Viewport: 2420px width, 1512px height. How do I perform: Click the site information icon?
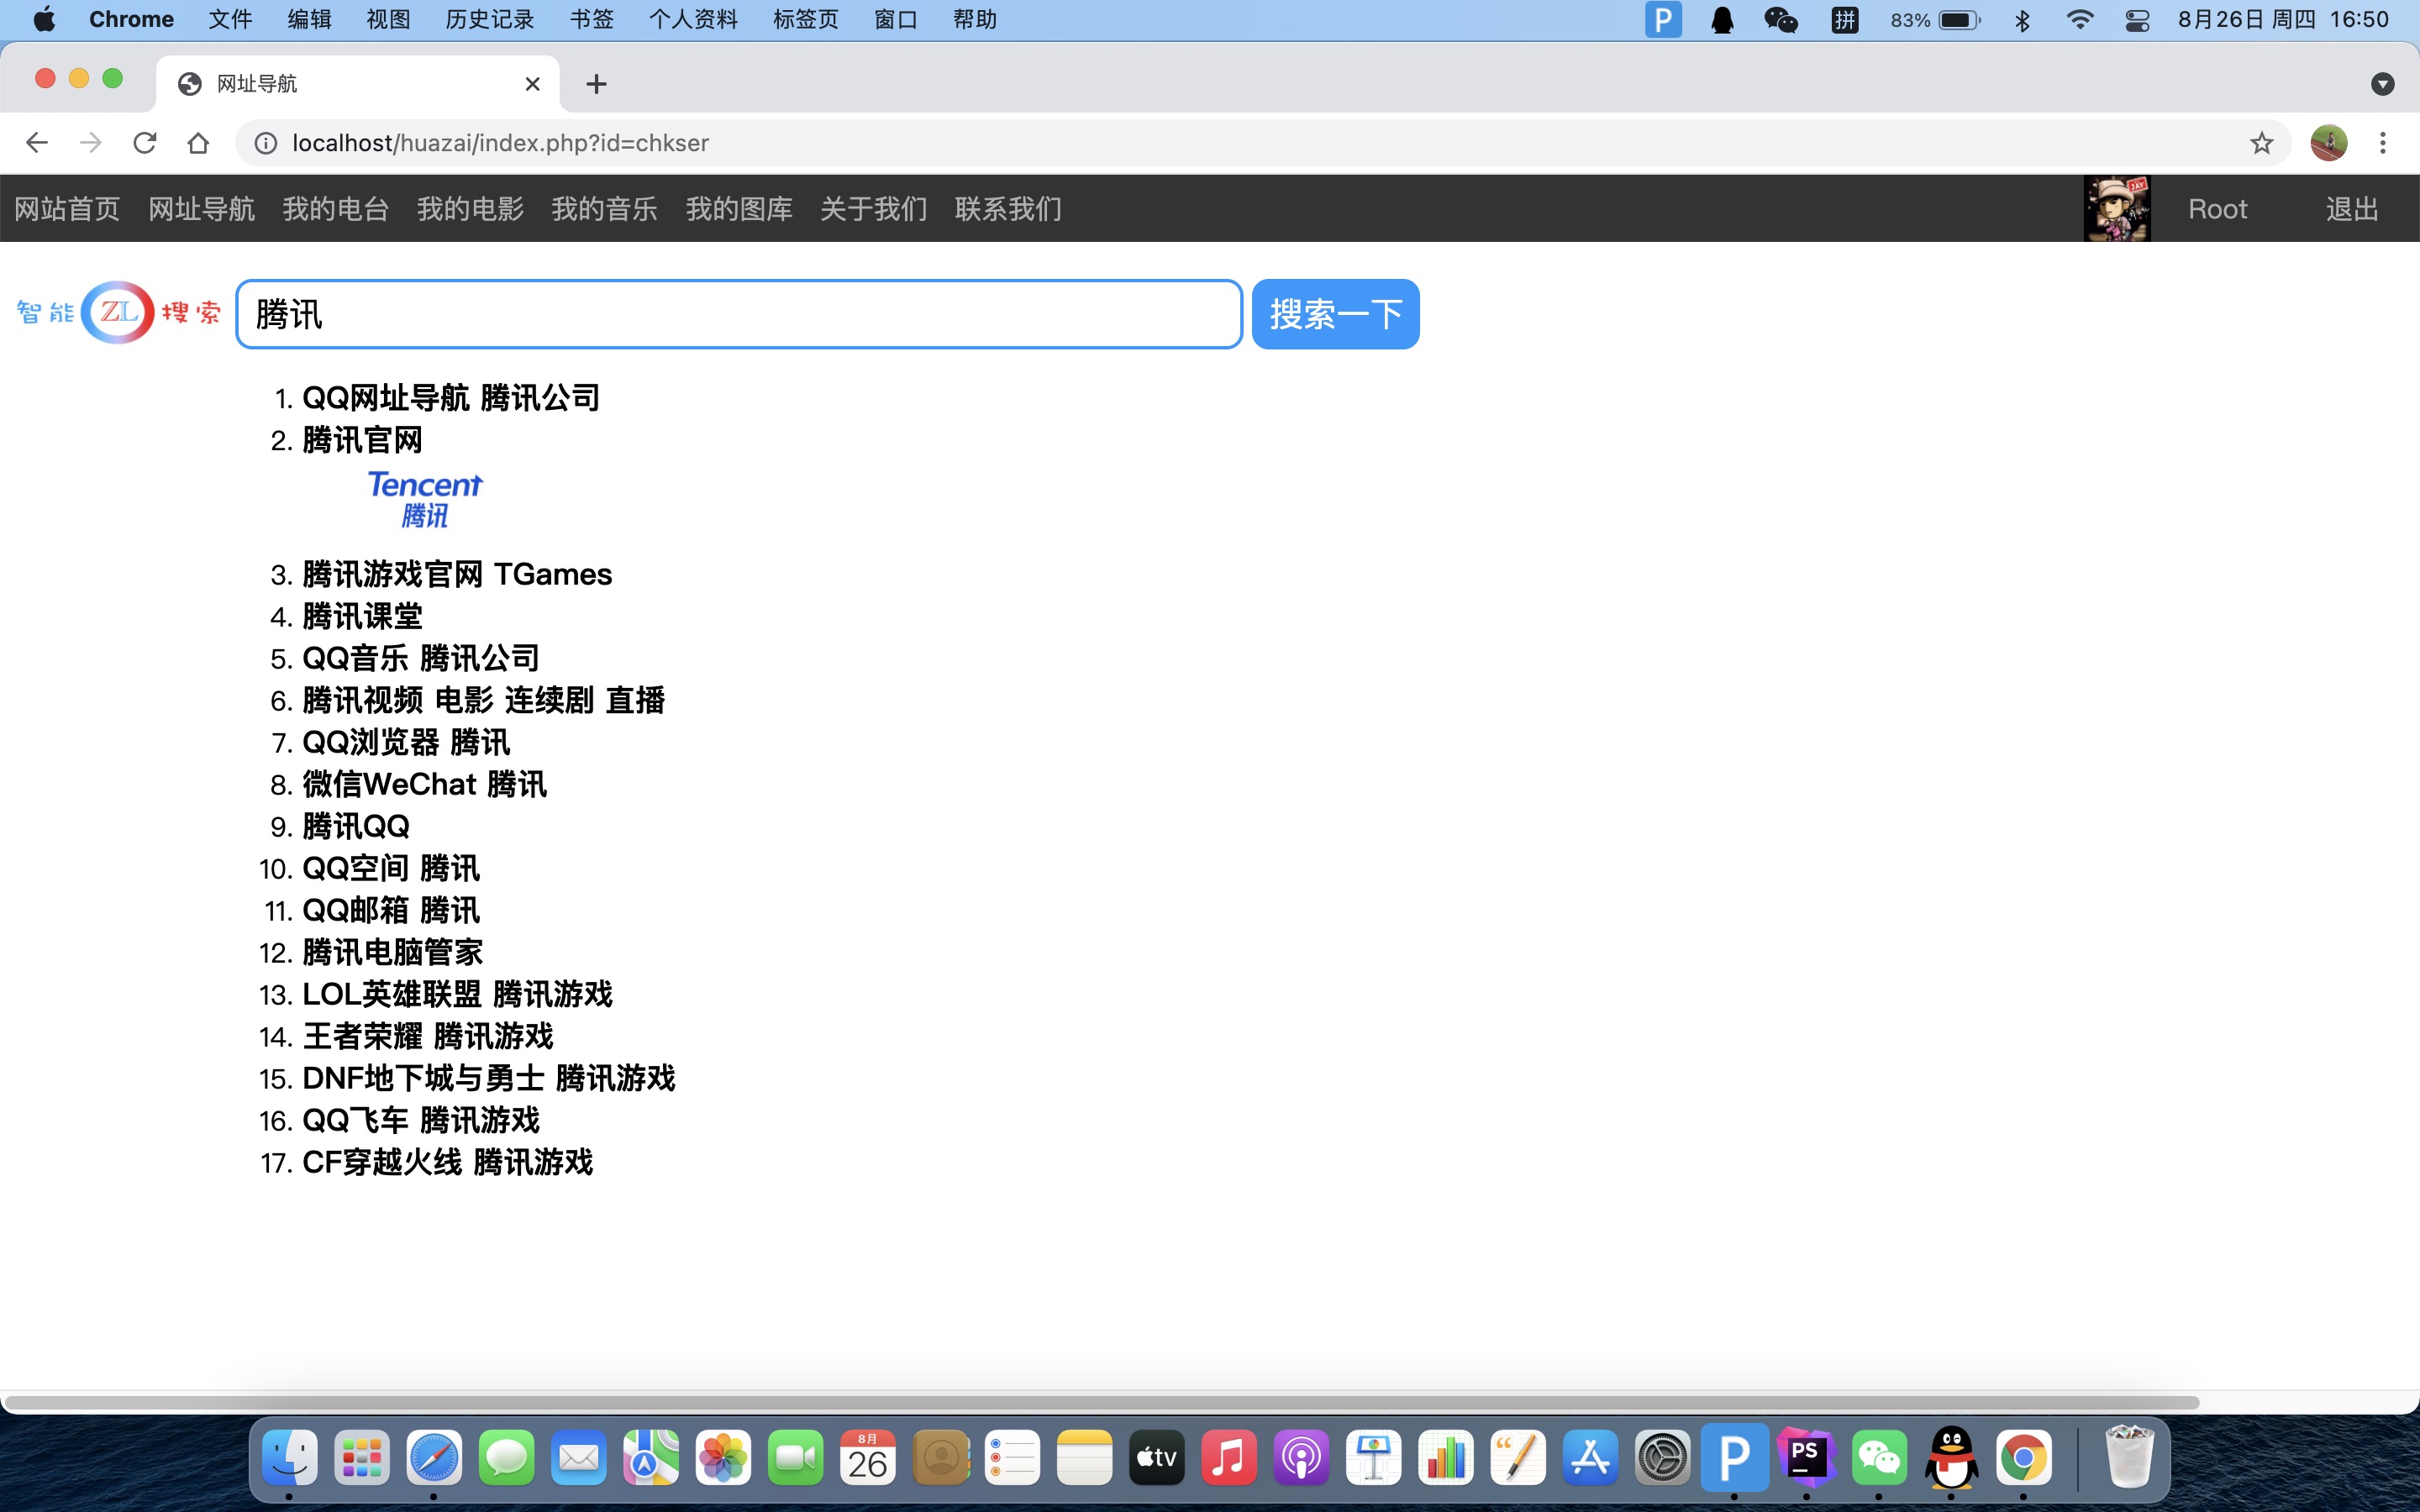pos(265,143)
